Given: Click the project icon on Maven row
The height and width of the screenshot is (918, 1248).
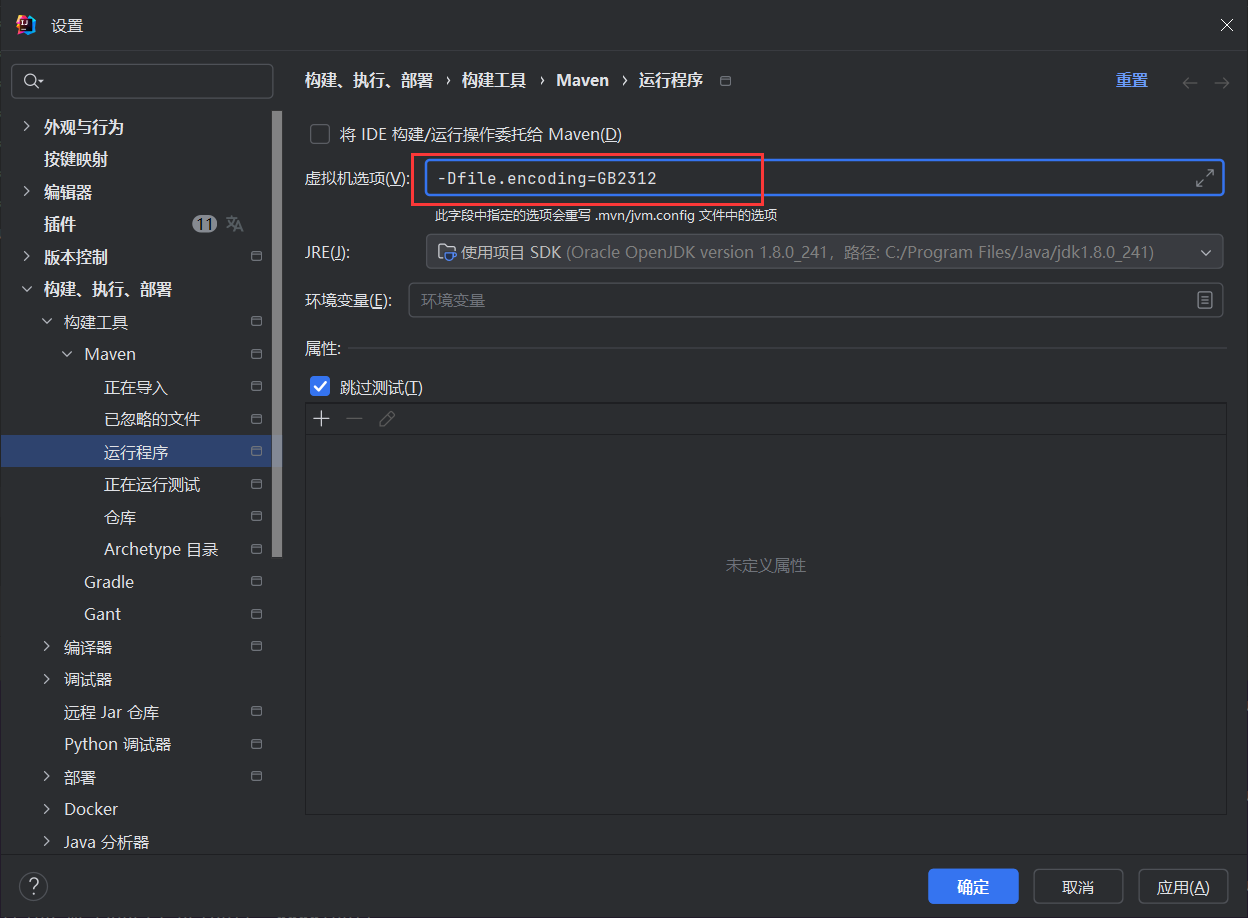Looking at the screenshot, I should pyautogui.click(x=256, y=354).
